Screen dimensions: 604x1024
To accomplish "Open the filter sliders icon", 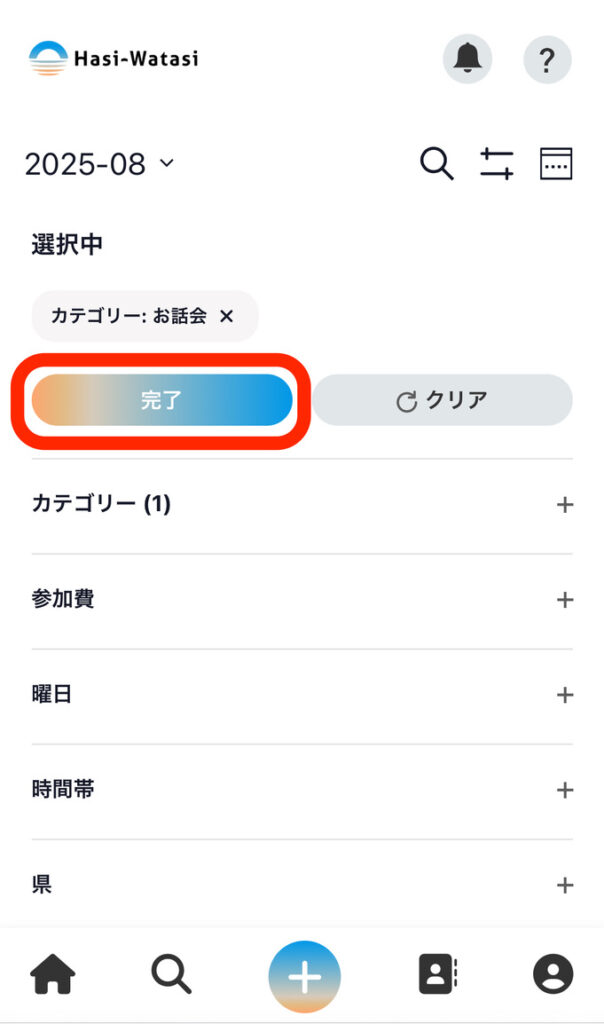I will pyautogui.click(x=496, y=163).
